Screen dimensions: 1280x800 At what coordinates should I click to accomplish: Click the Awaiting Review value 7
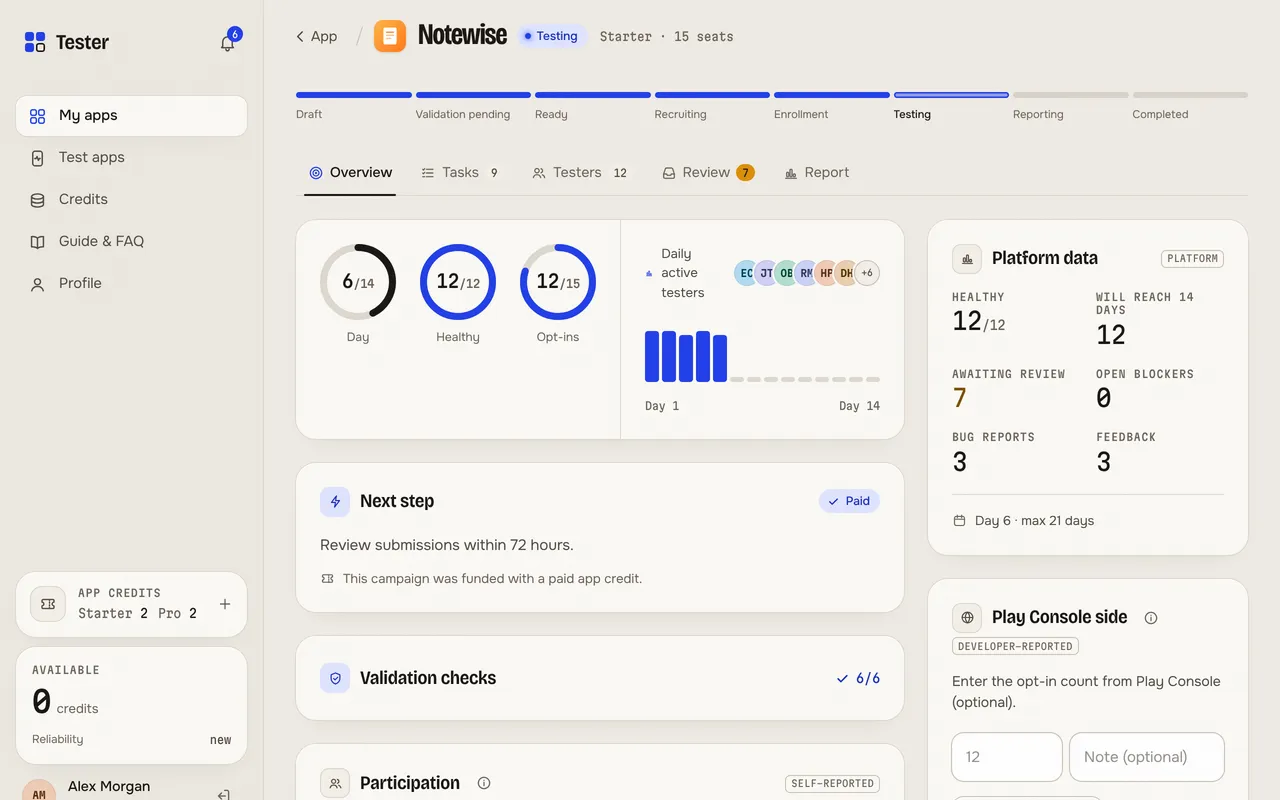click(x=960, y=398)
